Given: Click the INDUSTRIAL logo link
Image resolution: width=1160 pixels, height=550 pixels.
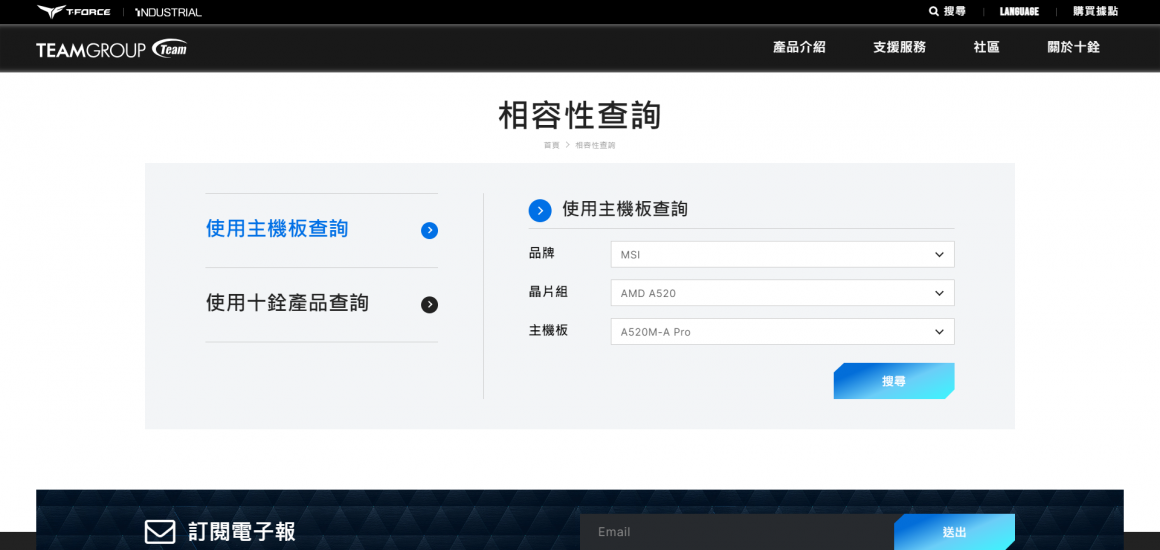Looking at the screenshot, I should pyautogui.click(x=168, y=12).
